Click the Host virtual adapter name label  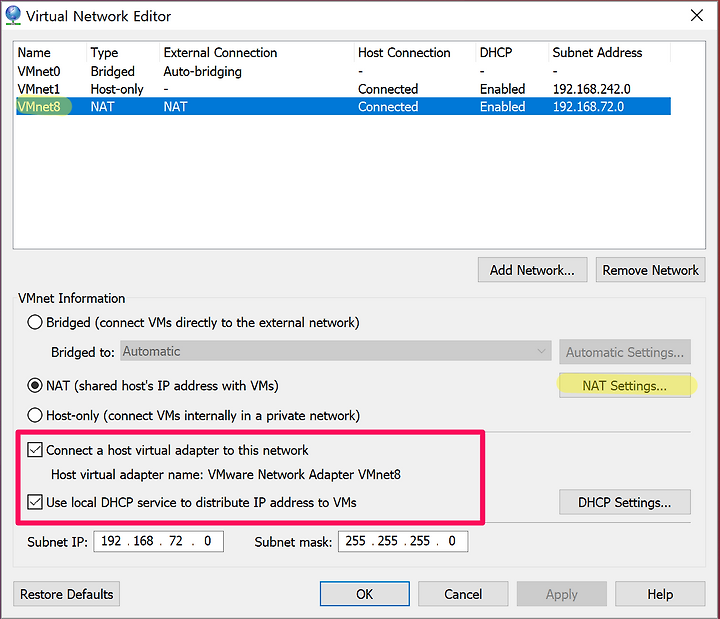(226, 474)
